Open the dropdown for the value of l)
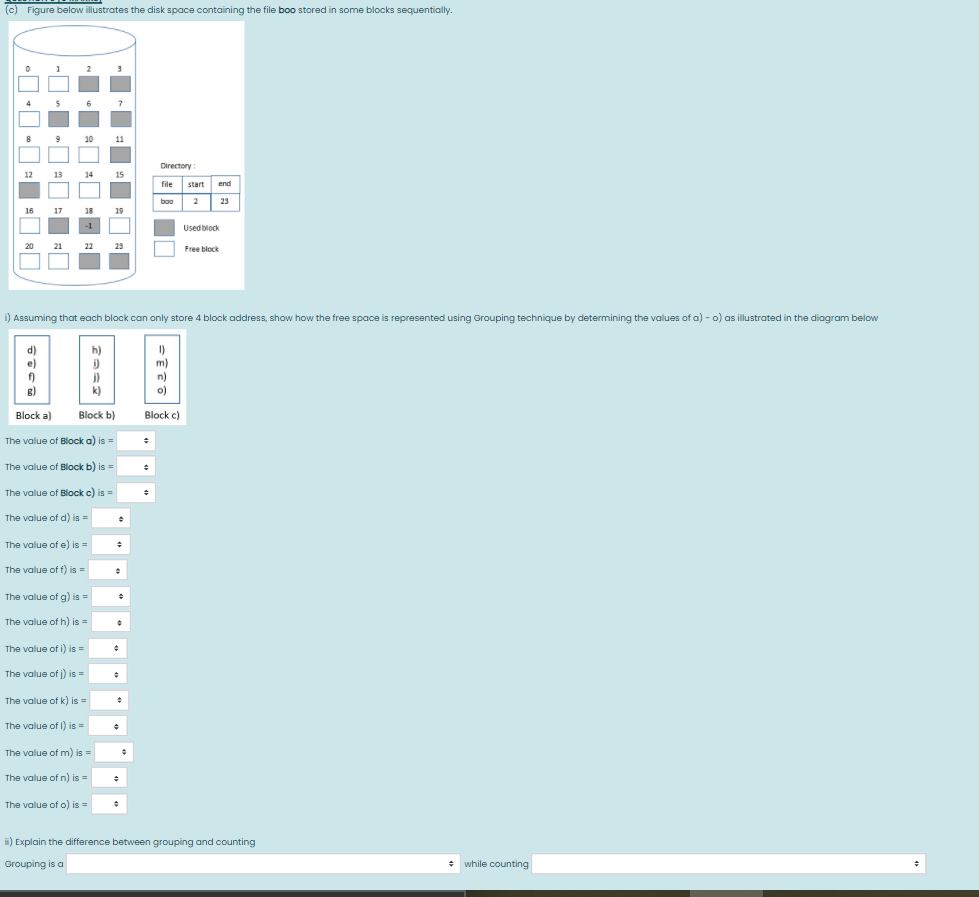The width and height of the screenshot is (979, 897). point(107,726)
